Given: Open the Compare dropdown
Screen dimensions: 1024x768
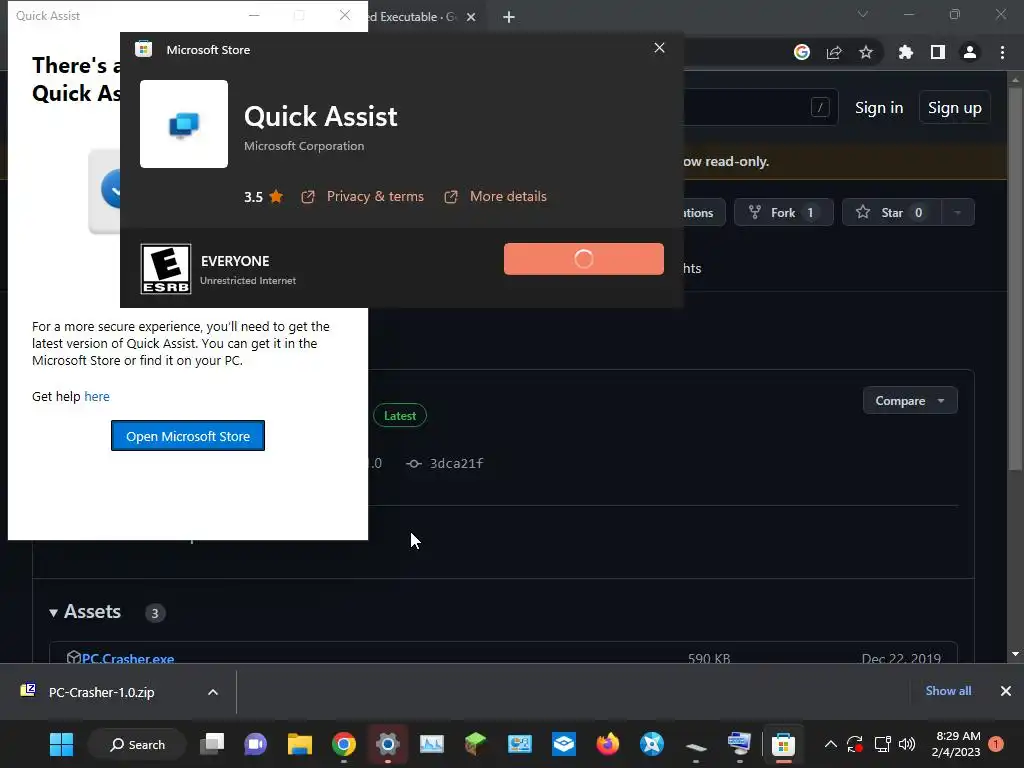Looking at the screenshot, I should (x=910, y=400).
